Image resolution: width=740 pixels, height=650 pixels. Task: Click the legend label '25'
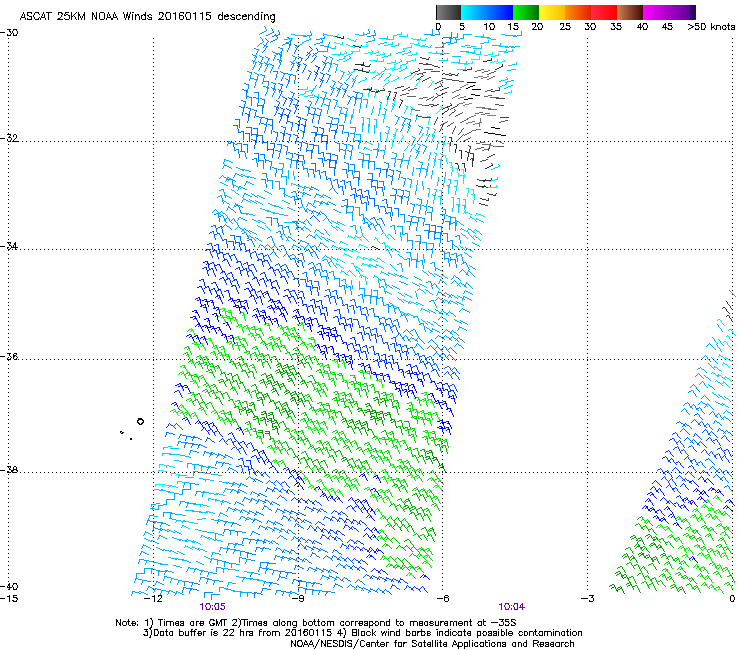coord(565,26)
